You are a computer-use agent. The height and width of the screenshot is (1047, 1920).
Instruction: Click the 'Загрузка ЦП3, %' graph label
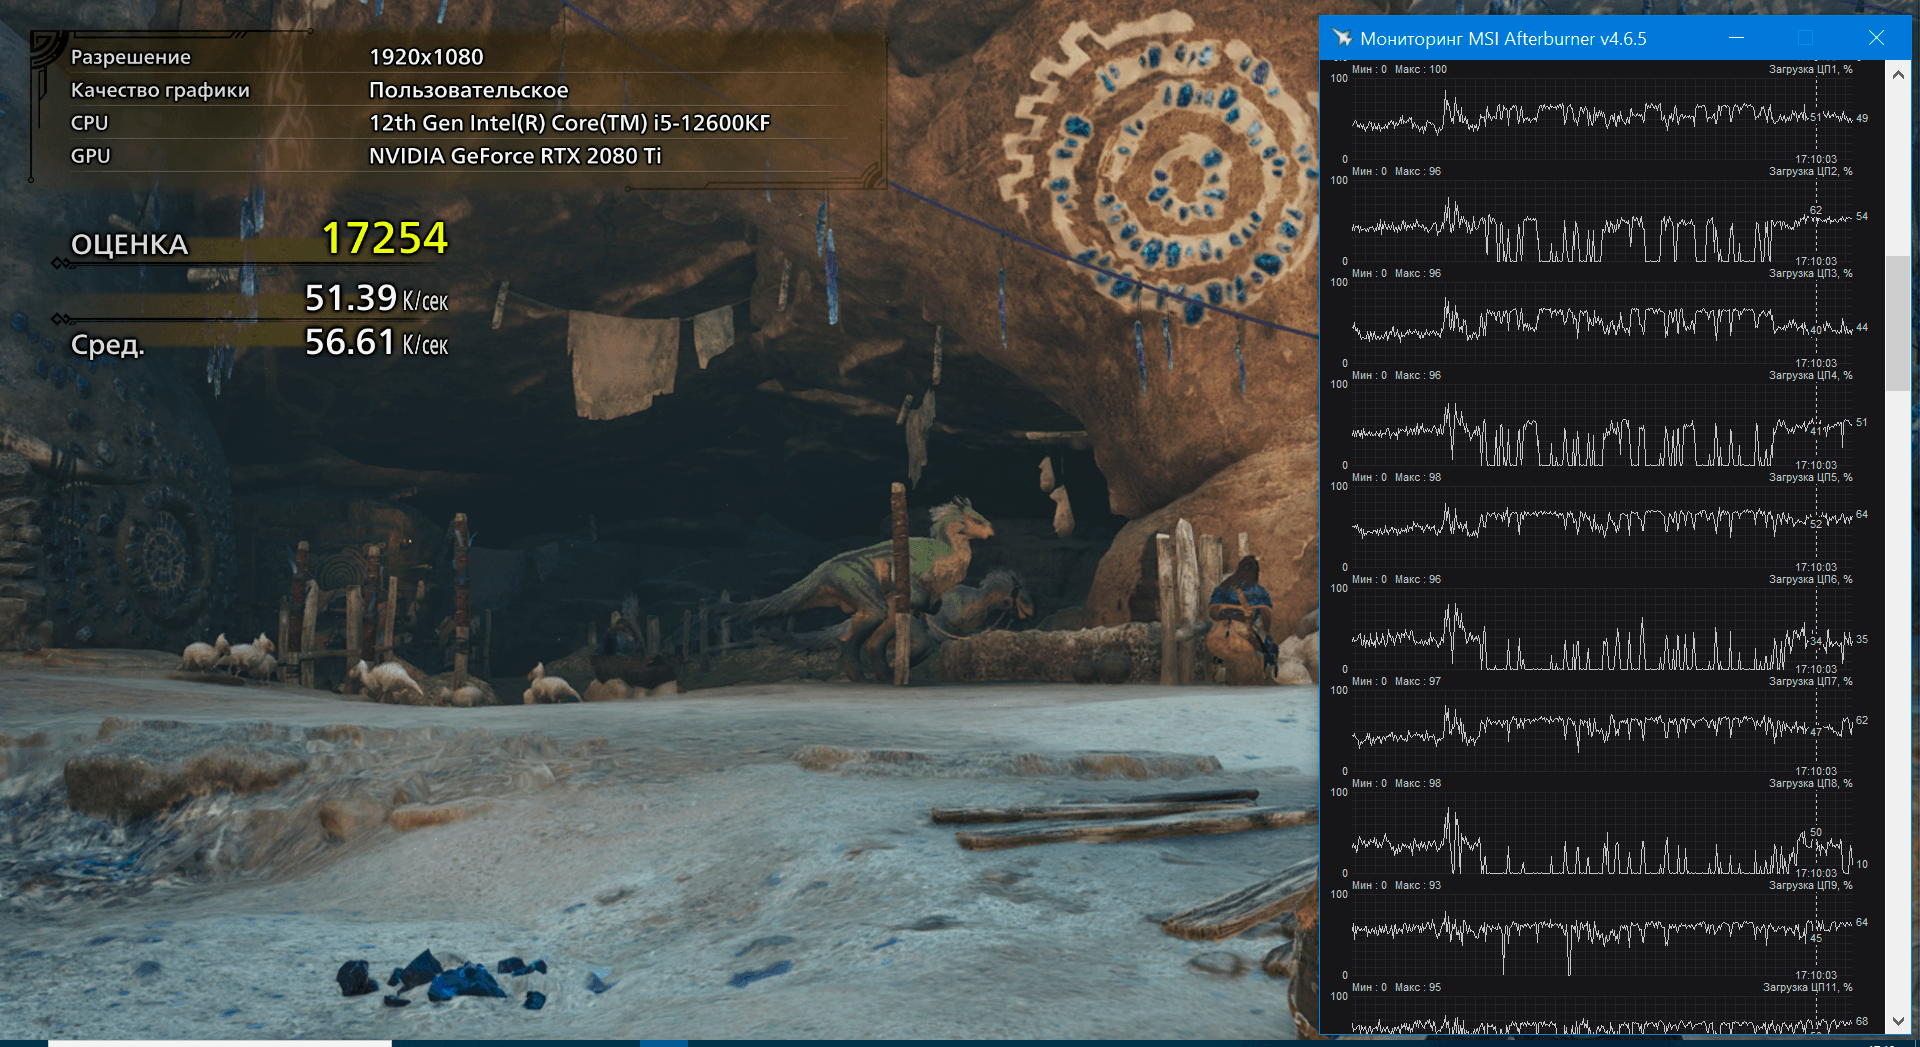(x=1810, y=273)
